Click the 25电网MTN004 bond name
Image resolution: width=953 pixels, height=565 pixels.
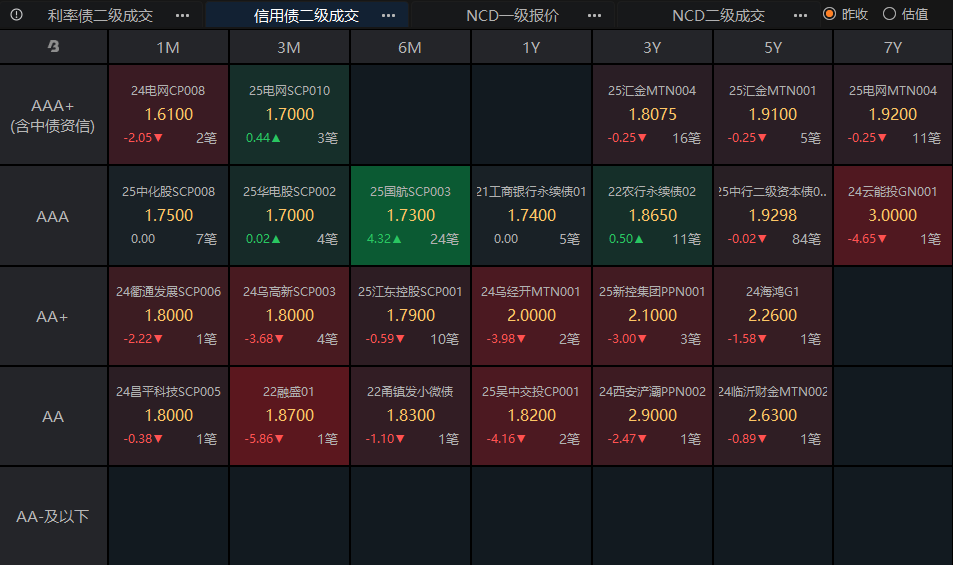pyautogui.click(x=893, y=91)
